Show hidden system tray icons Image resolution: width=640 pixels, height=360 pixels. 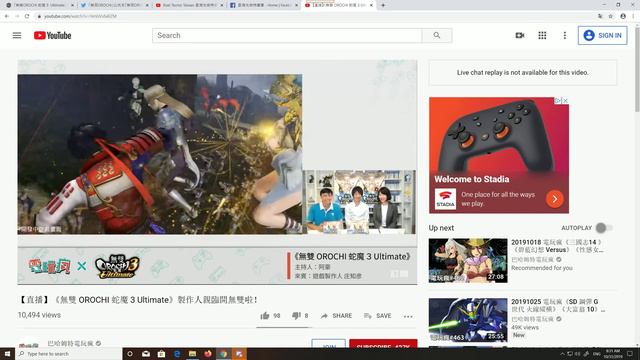pyautogui.click(x=562, y=354)
